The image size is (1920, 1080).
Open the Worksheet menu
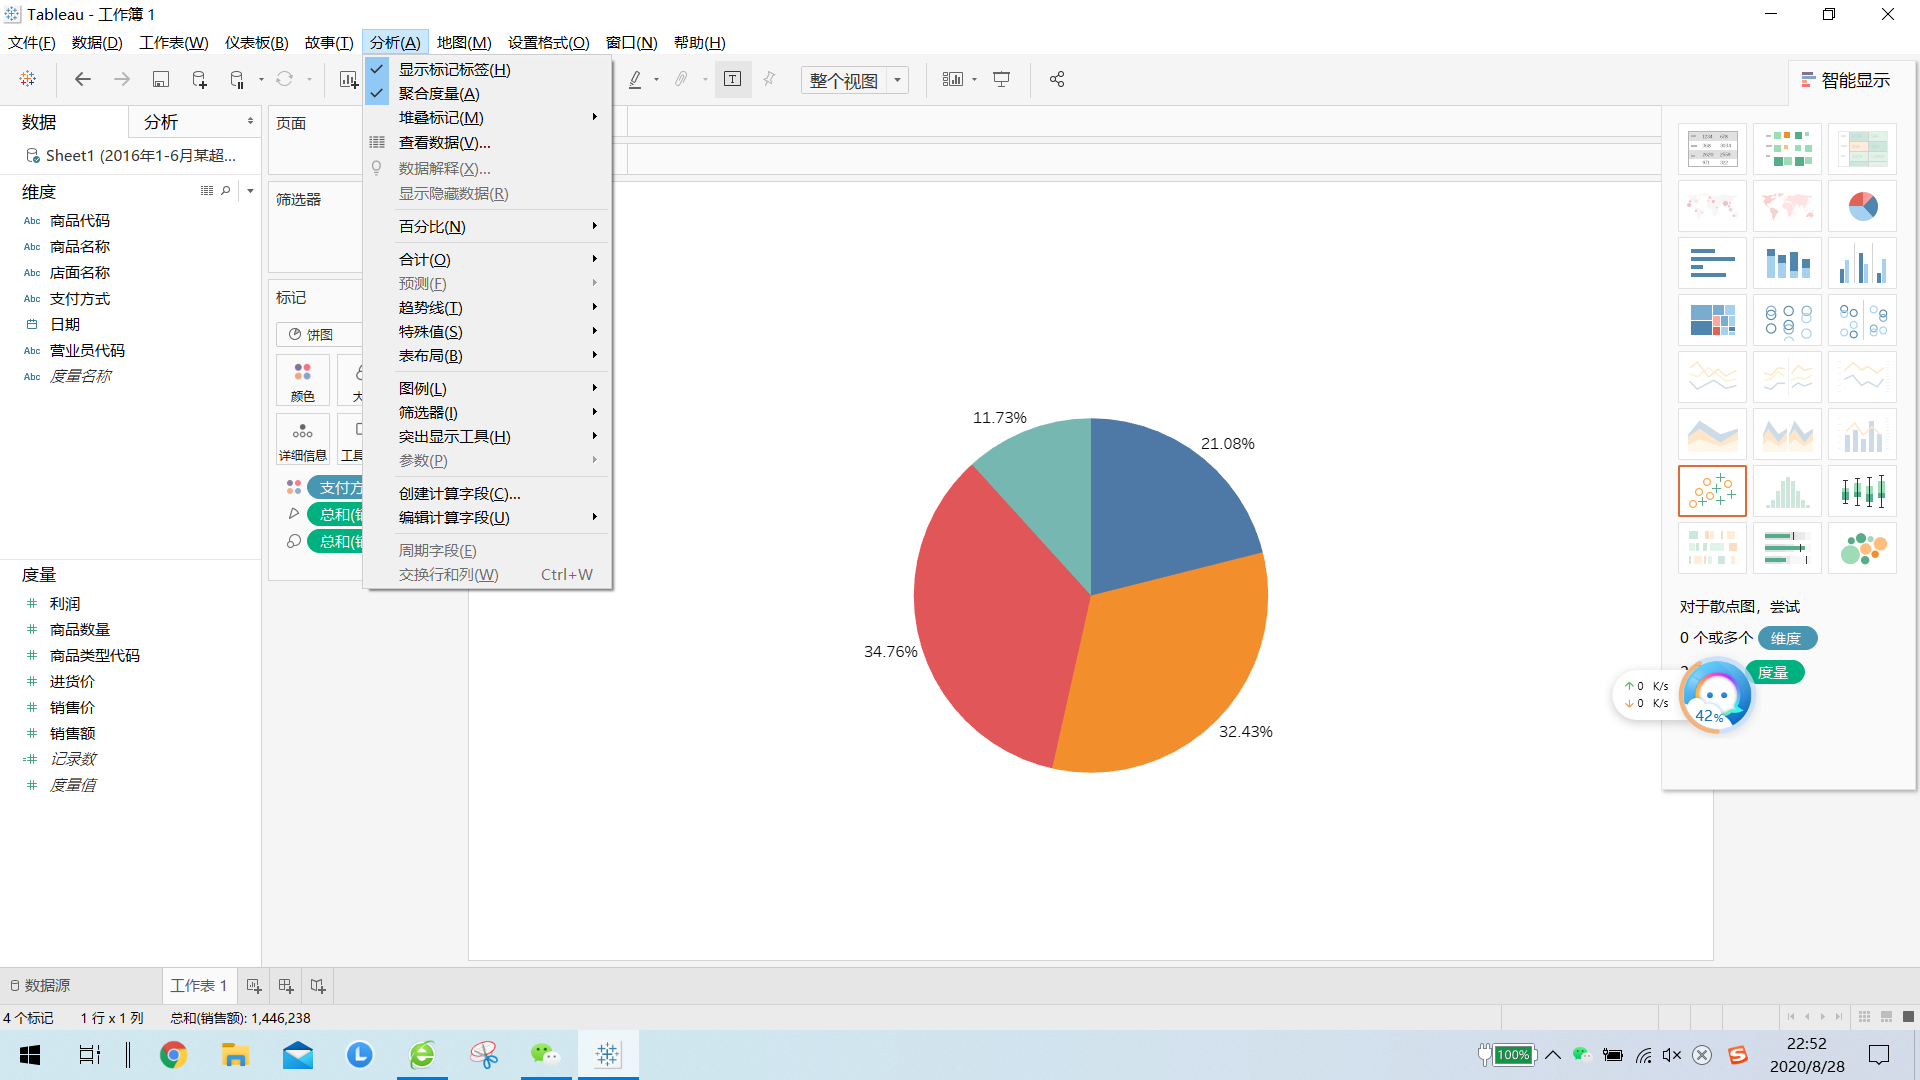[x=174, y=42]
